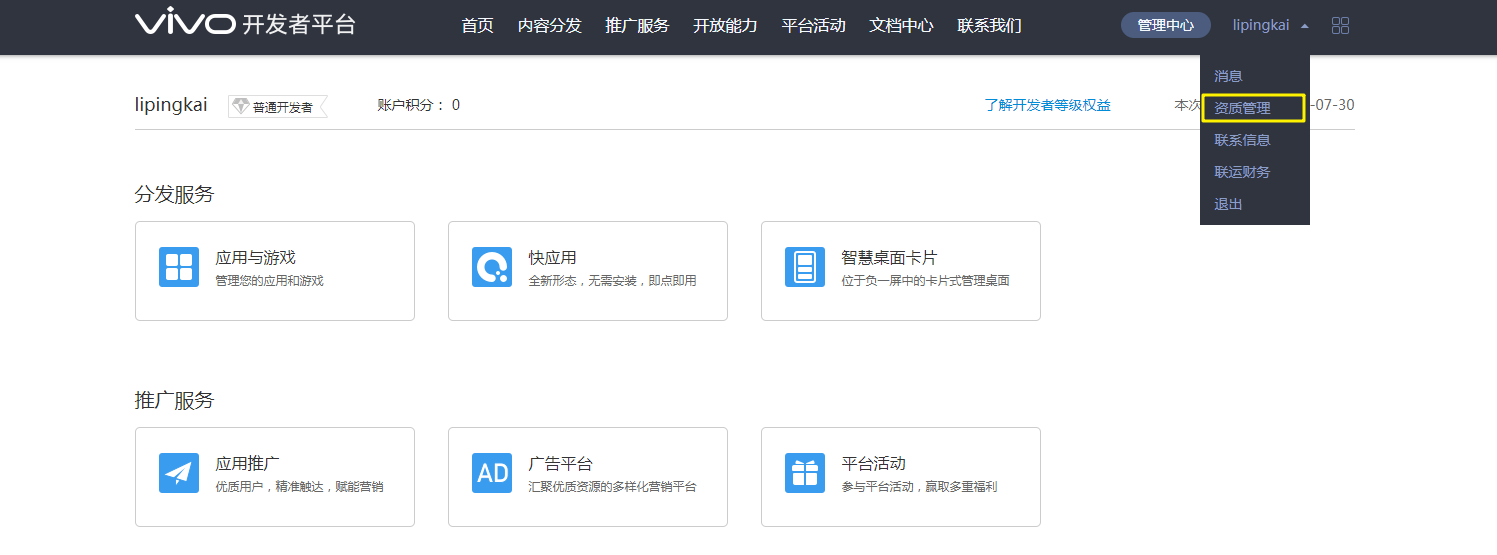Screen dimensions: 1497x555
Task: Click description 优质用户,精准触达,赋能营销
Action: click(299, 487)
